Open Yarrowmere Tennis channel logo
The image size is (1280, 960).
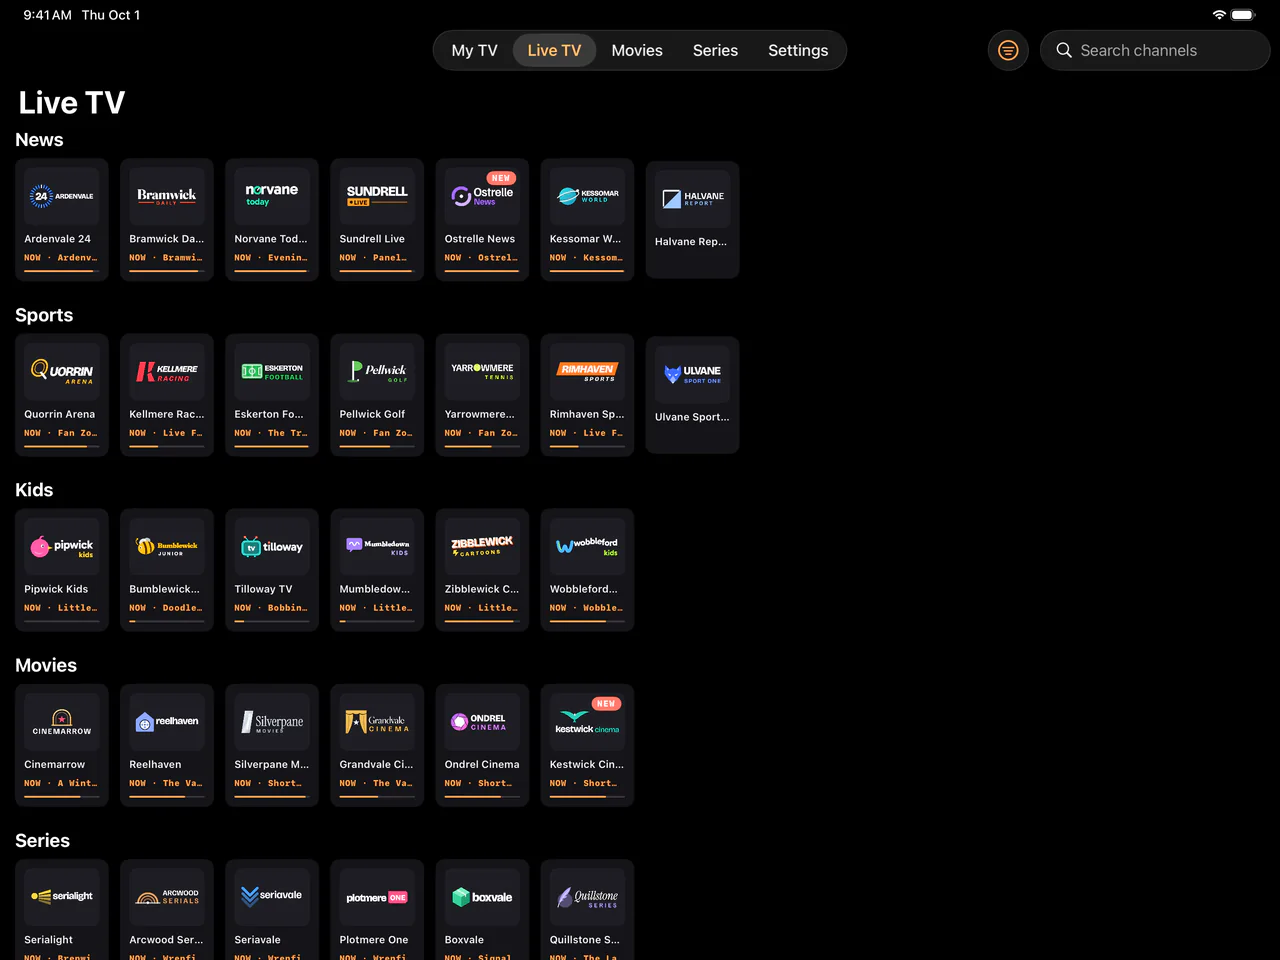pos(482,371)
